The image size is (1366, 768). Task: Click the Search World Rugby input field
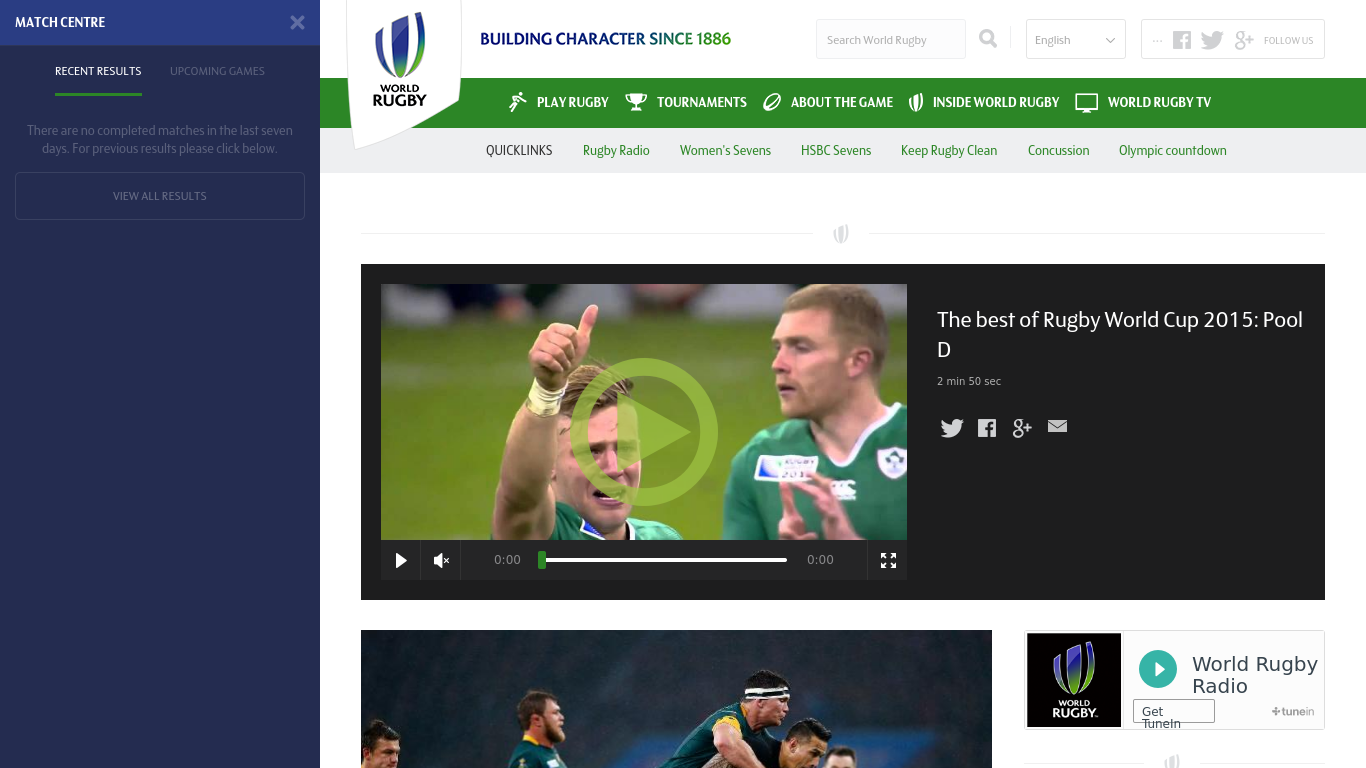pyautogui.click(x=890, y=39)
